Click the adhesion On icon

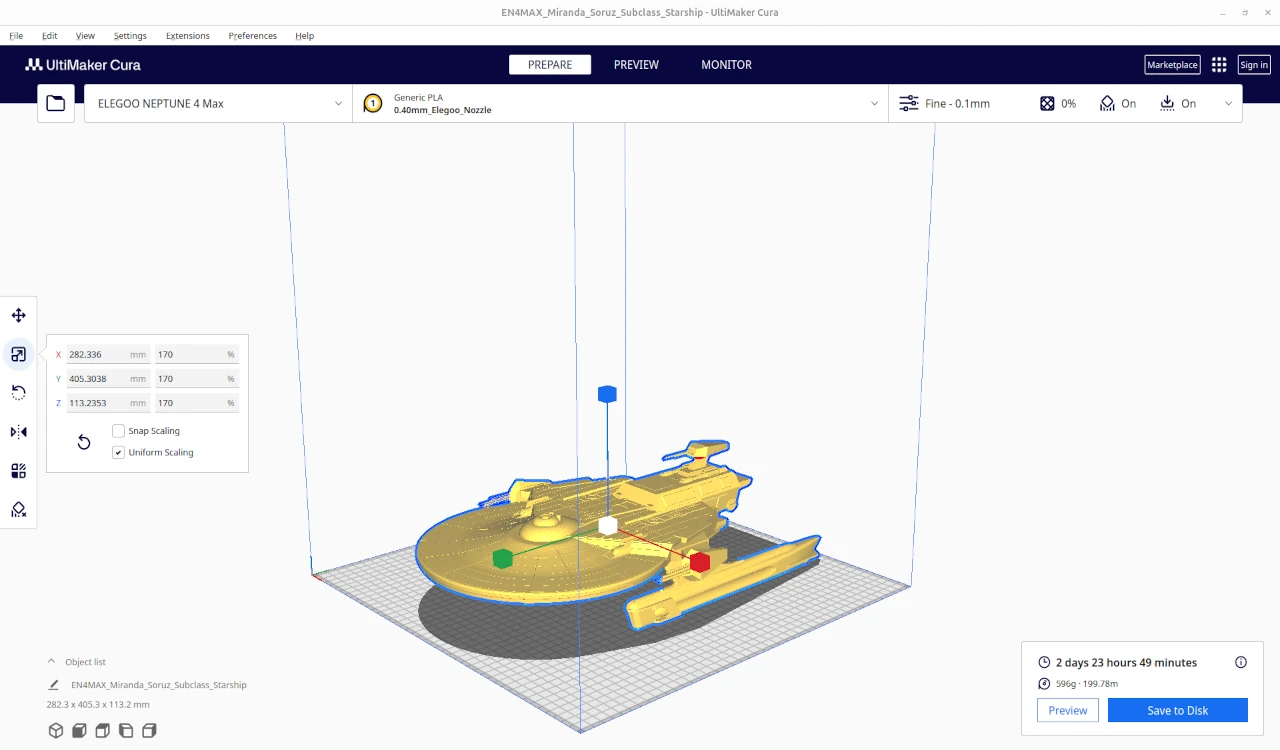1167,103
